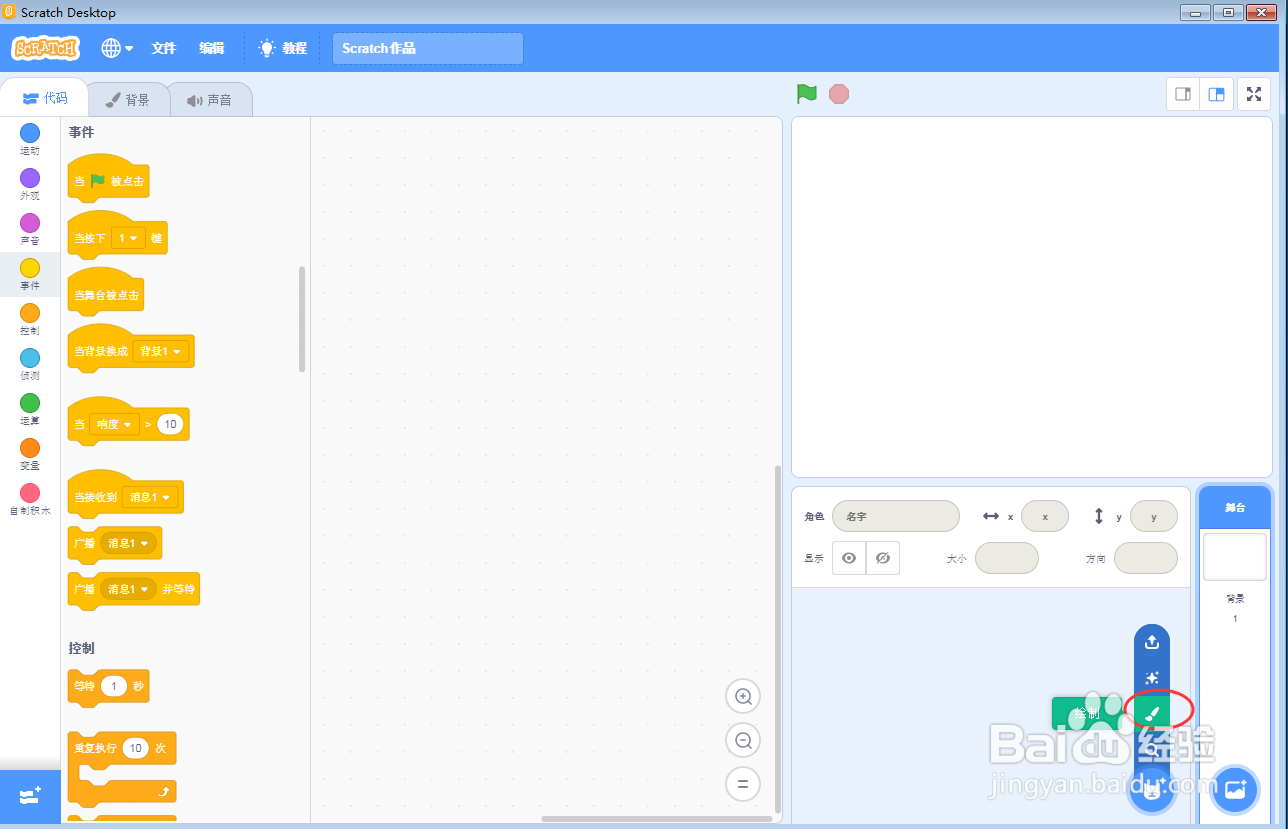Image resolution: width=1288 pixels, height=829 pixels.
Task: Select the 事件 block category
Action: click(x=30, y=274)
